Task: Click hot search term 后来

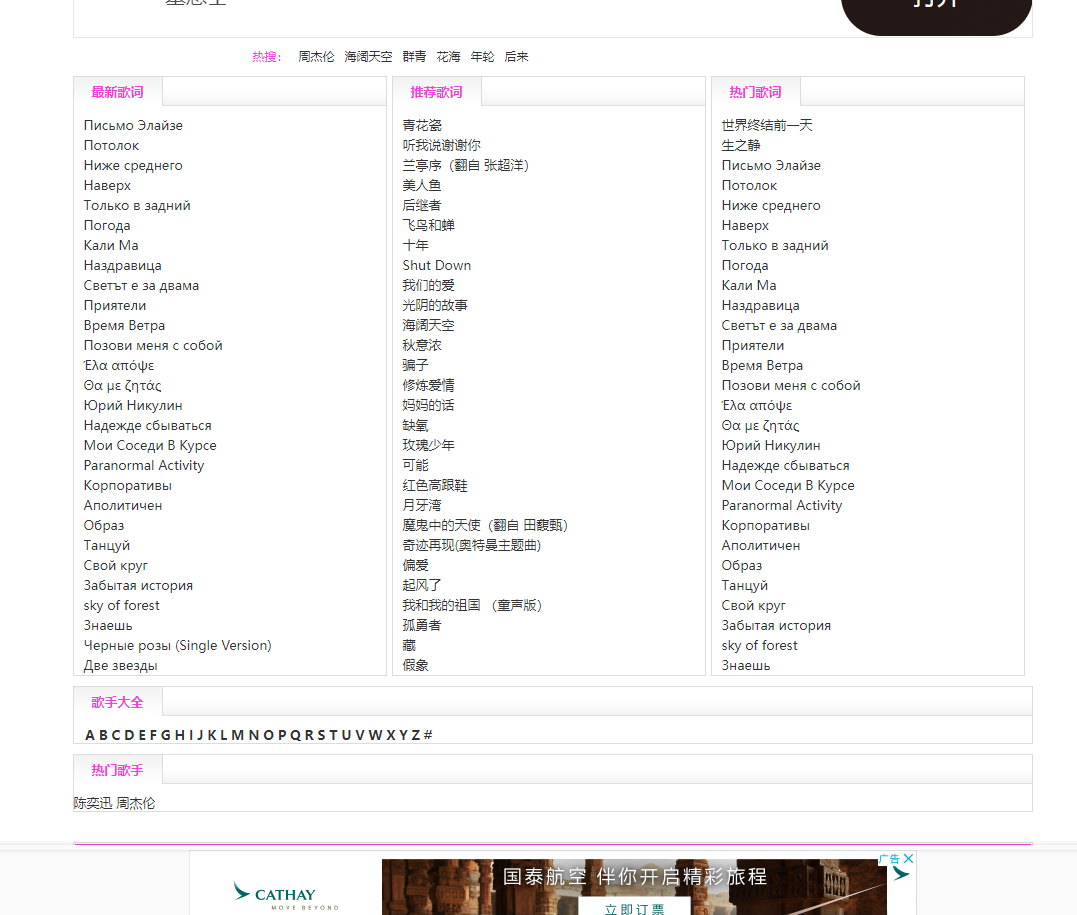Action: coord(517,57)
